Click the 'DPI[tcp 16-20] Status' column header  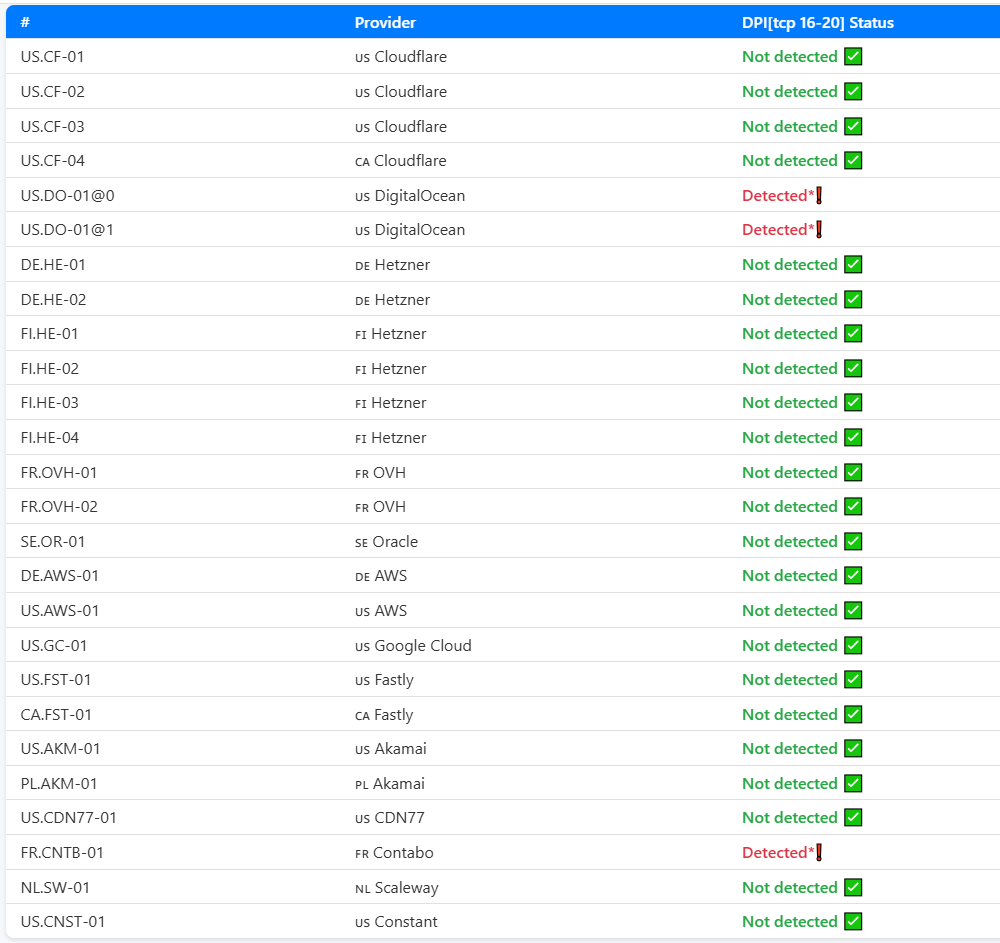pyautogui.click(x=818, y=22)
